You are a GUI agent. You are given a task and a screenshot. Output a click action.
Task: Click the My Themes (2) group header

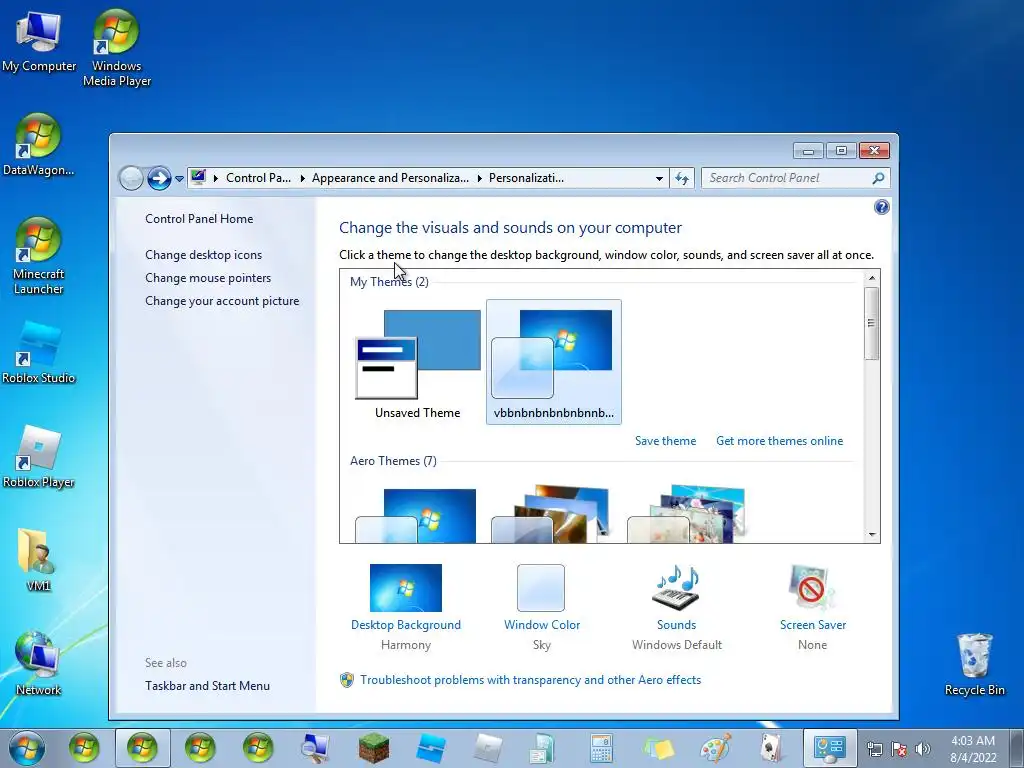coord(389,282)
